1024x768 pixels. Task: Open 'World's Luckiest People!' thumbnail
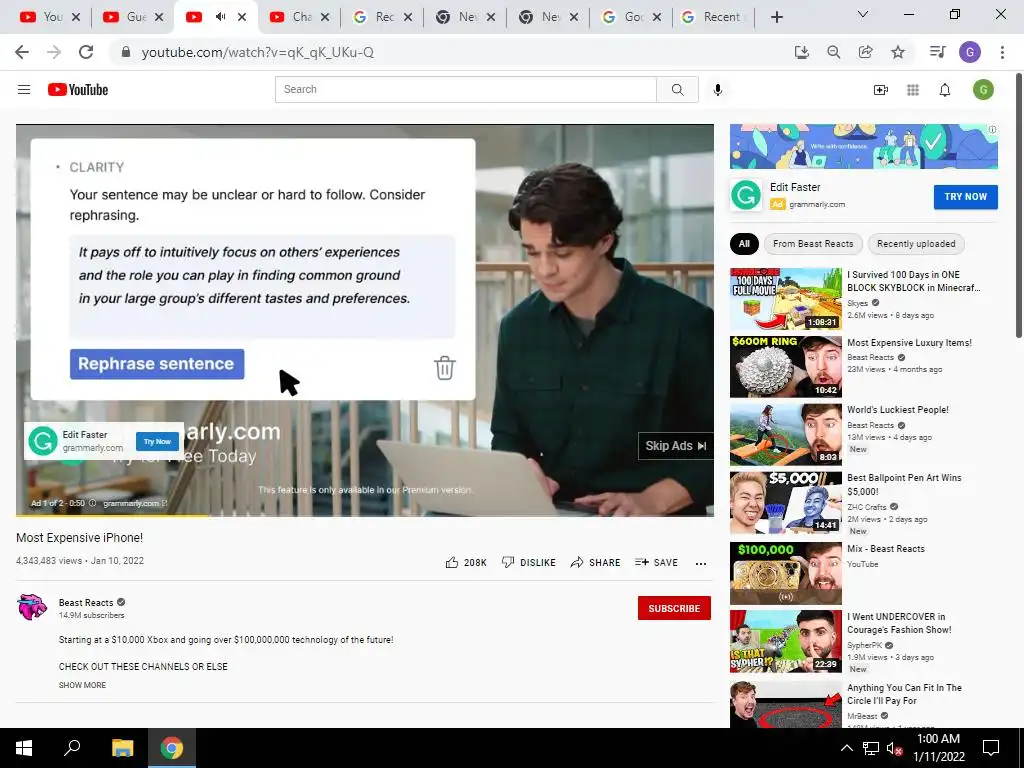(x=786, y=434)
